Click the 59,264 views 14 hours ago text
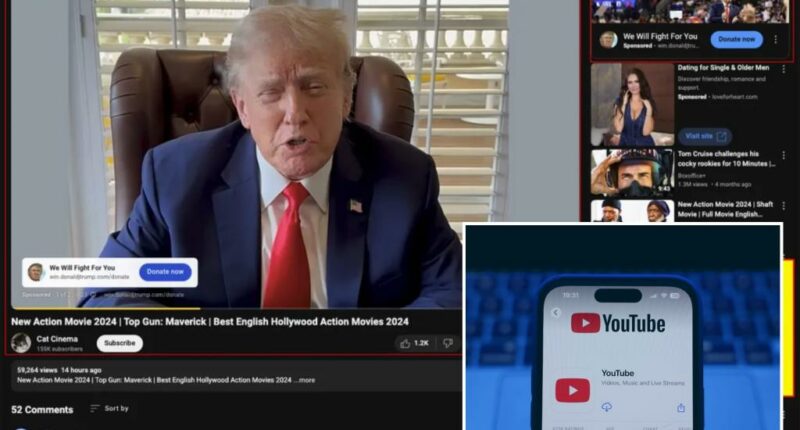 point(59,370)
